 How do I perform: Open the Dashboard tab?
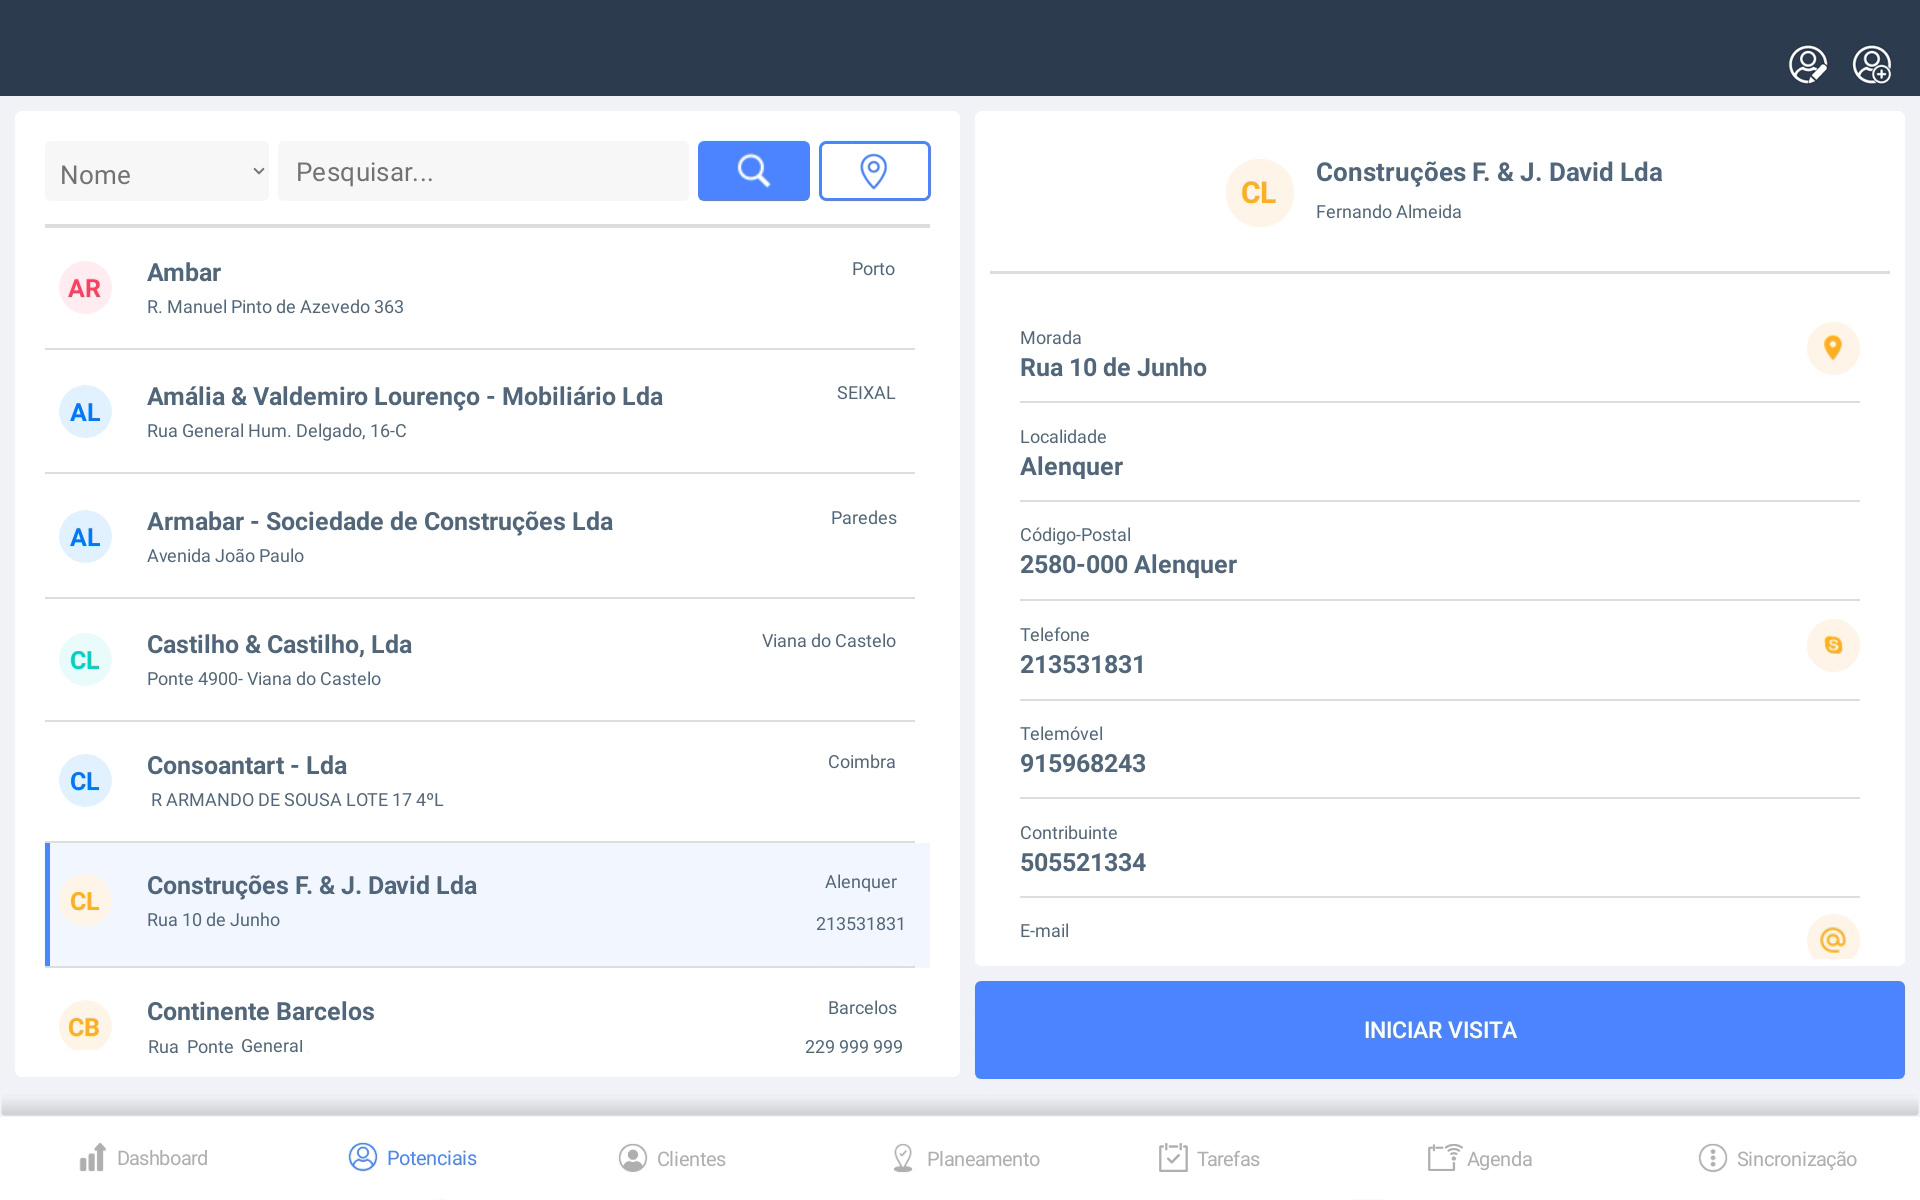click(x=143, y=1158)
